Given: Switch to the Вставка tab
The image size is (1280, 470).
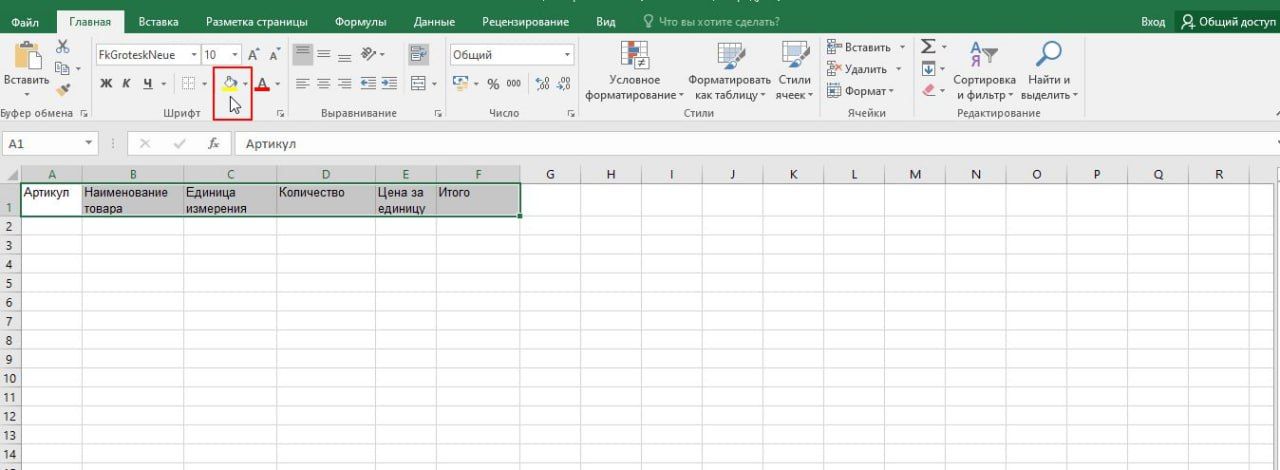Looking at the screenshot, I should (x=159, y=21).
